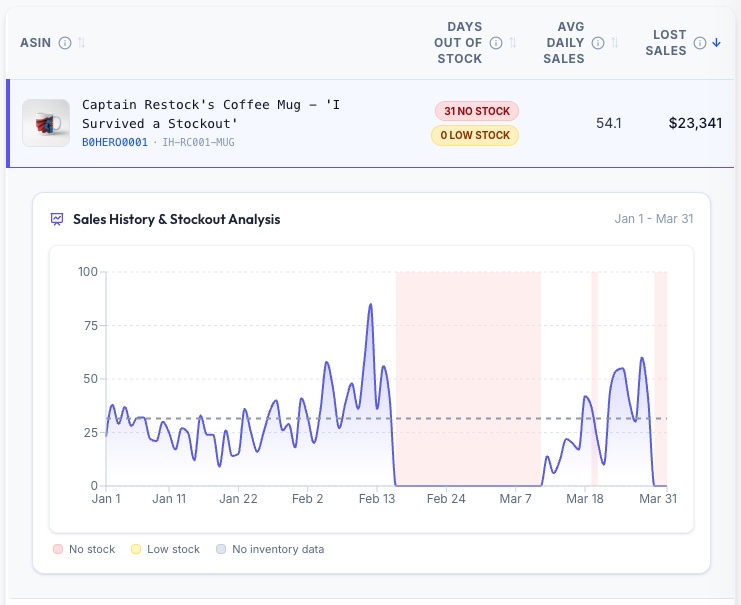Open the B0HERO0001 ASIN link

pos(115,142)
